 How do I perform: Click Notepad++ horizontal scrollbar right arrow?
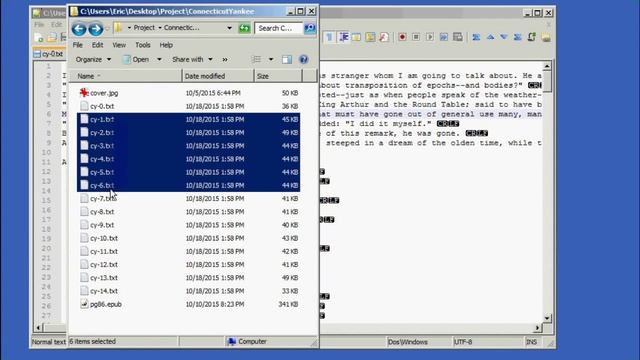click(x=537, y=327)
